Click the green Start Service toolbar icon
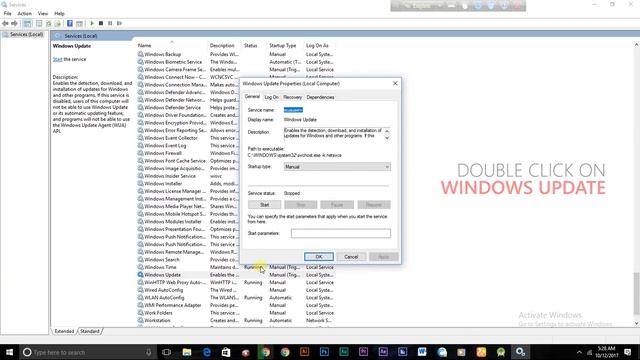The width and height of the screenshot is (640, 360). pyautogui.click(x=92, y=23)
